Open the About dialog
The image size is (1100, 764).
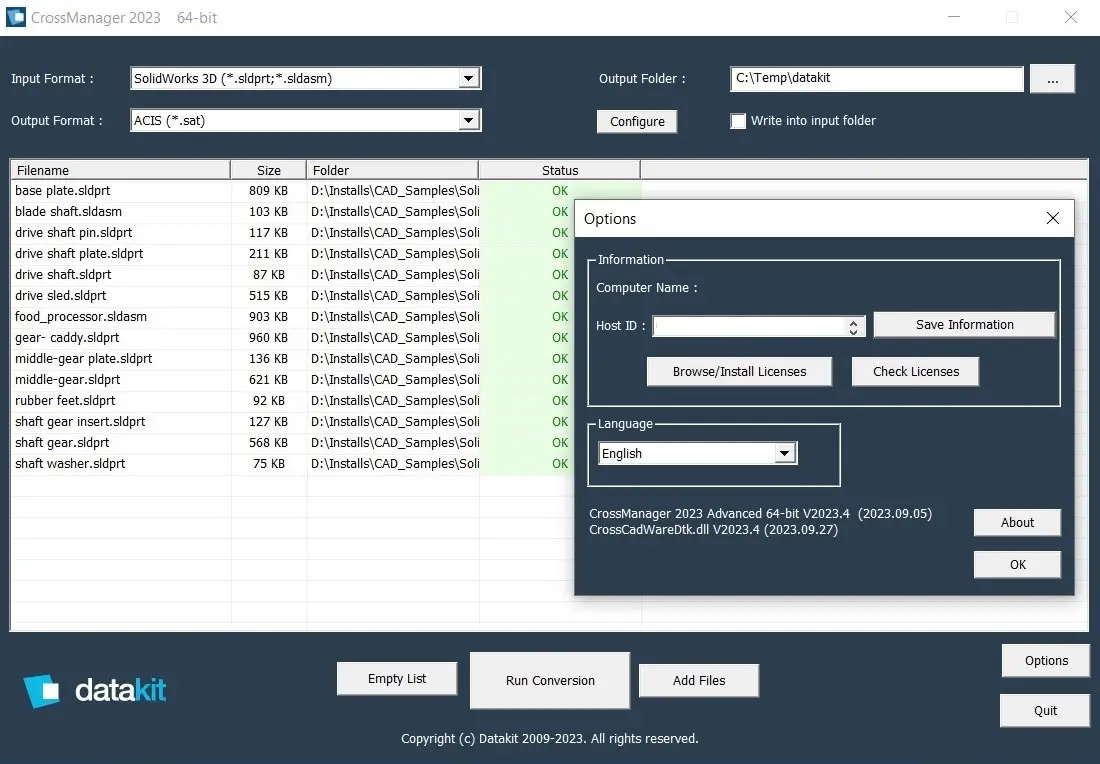pos(1017,523)
